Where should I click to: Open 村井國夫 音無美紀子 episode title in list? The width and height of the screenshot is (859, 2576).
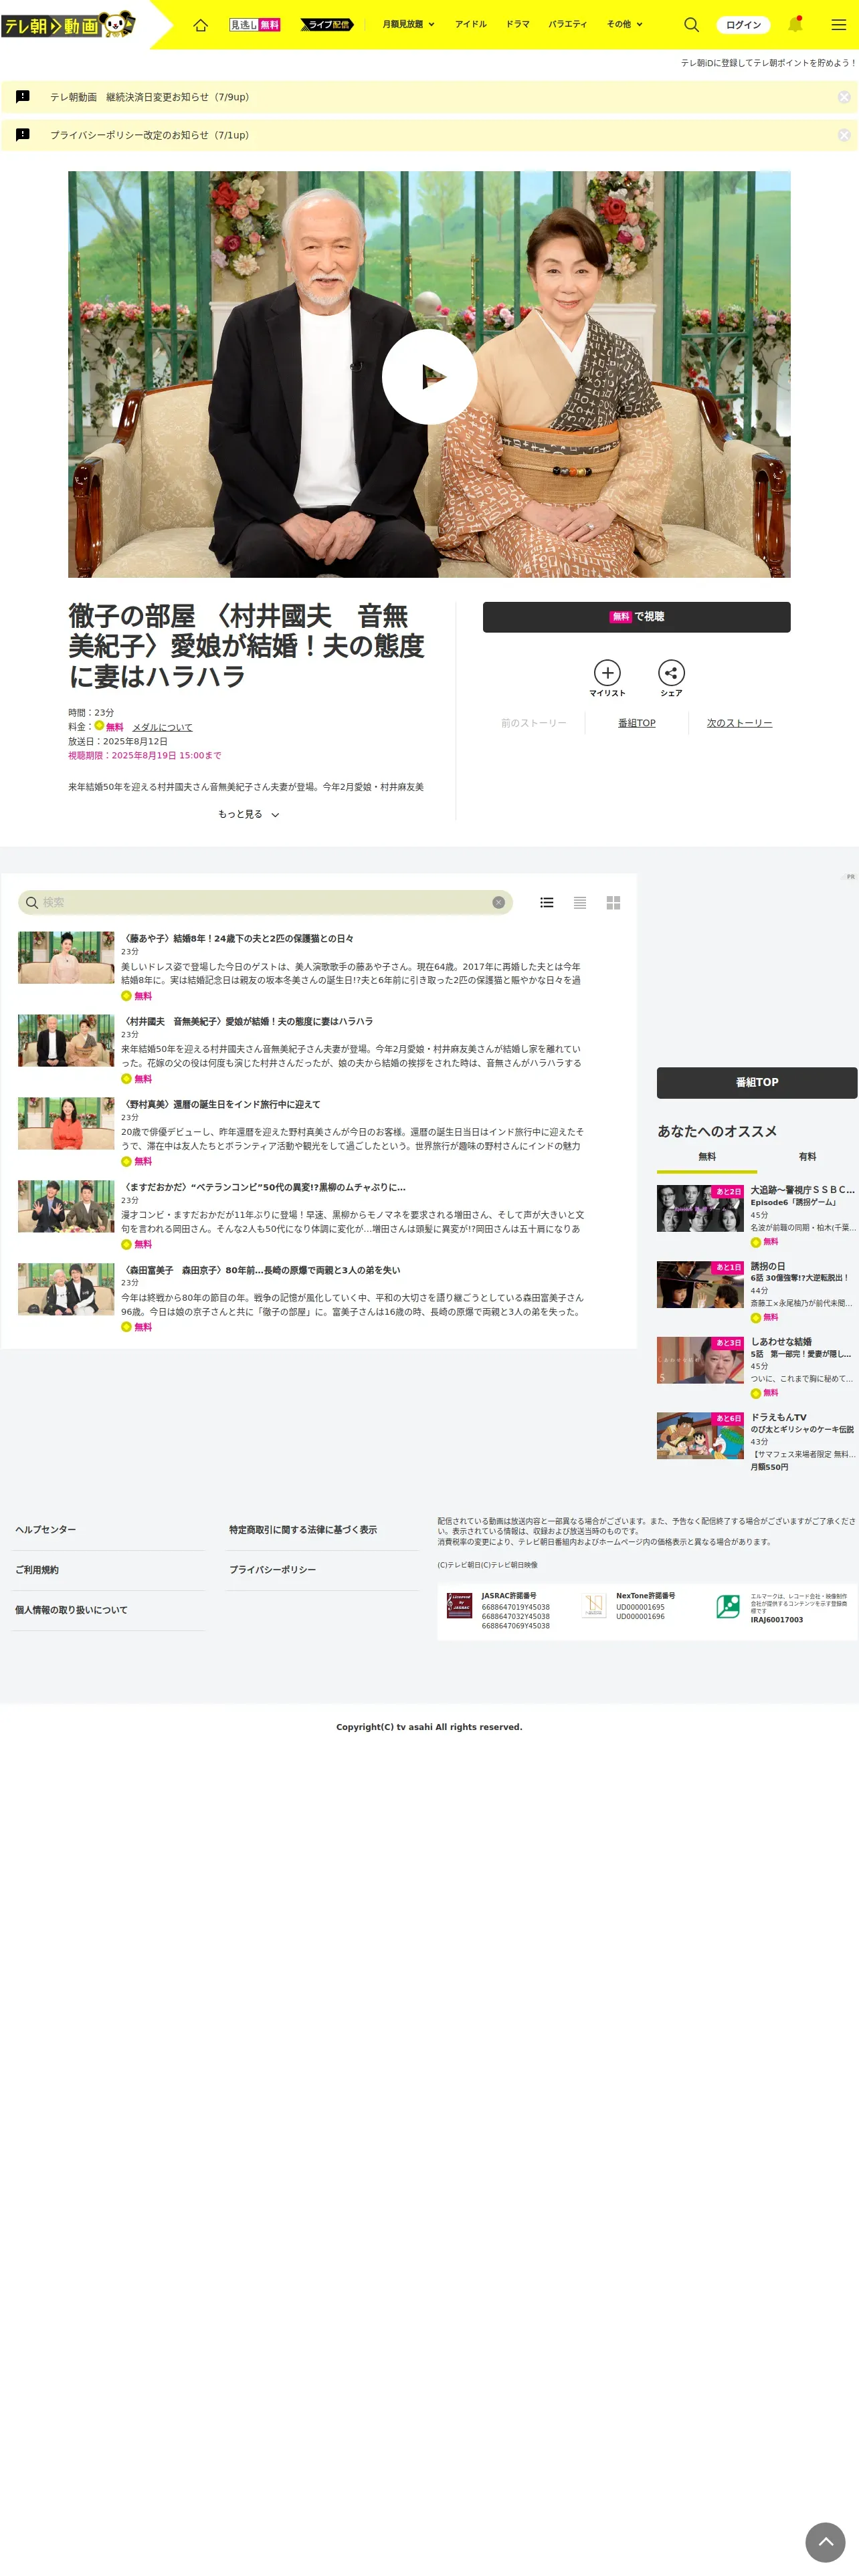coord(247,1022)
